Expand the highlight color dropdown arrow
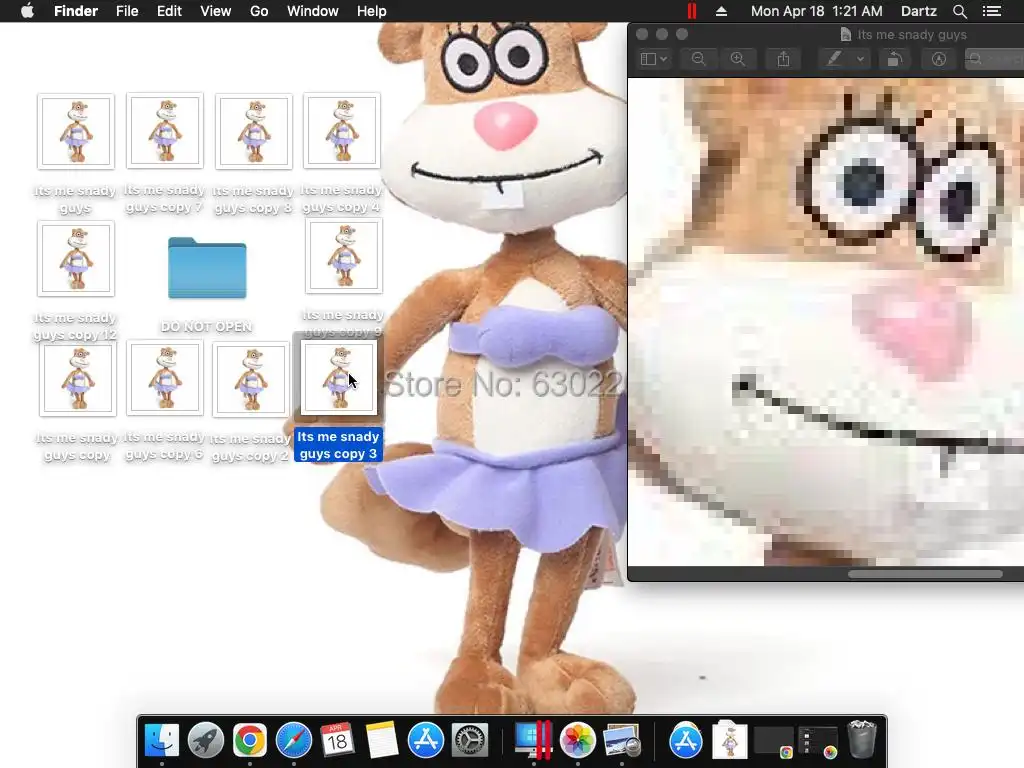Screen dimensions: 1024x768 point(860,59)
